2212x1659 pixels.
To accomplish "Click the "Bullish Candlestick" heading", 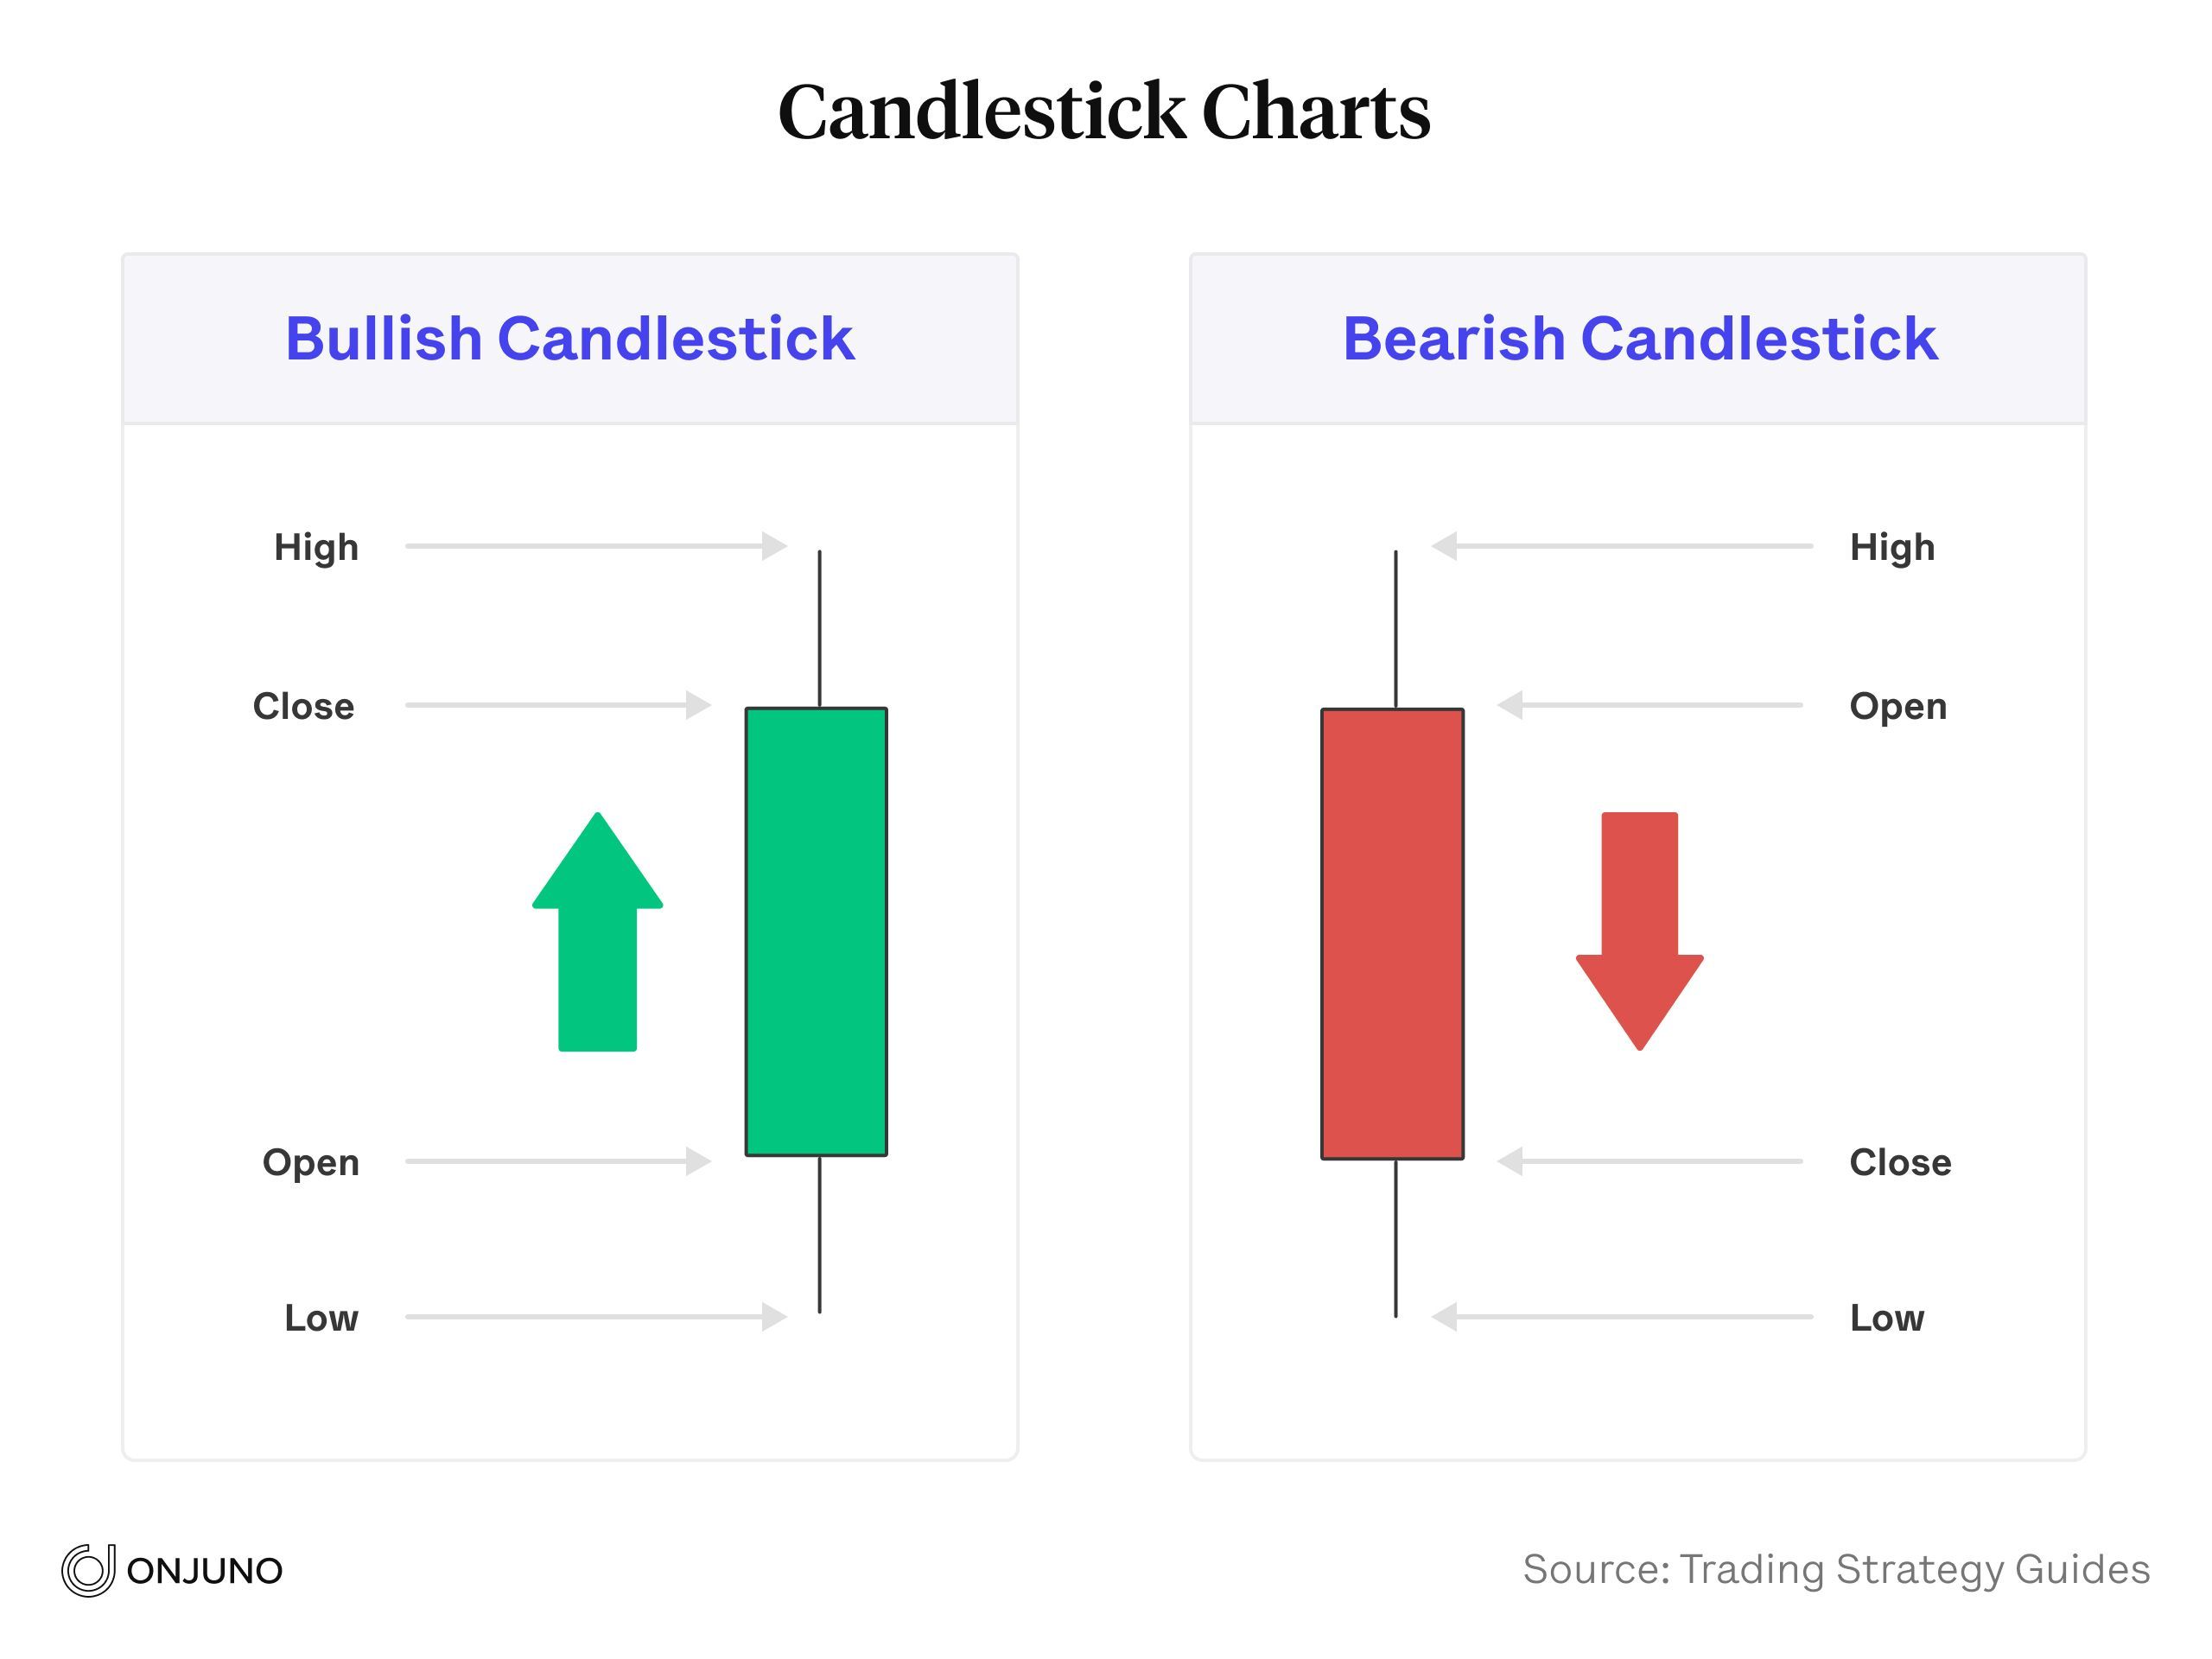I will [570, 338].
